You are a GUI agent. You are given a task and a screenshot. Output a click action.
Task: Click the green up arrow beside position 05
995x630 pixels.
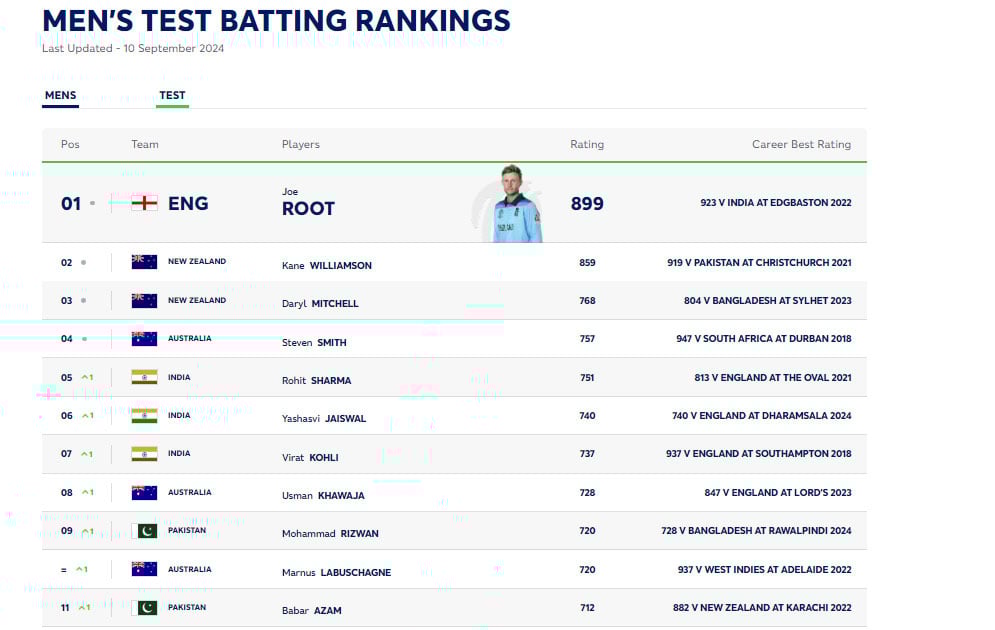(x=87, y=378)
